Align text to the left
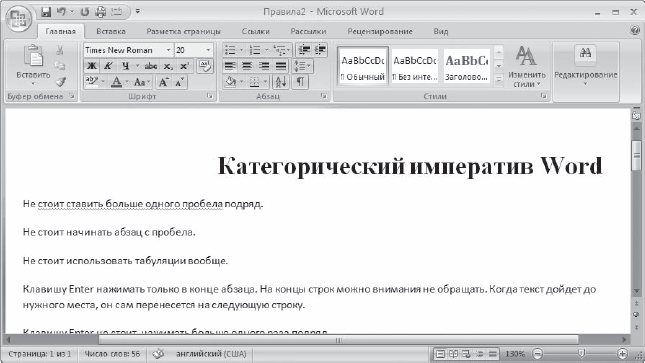The height and width of the screenshot is (363, 645). pyautogui.click(x=230, y=66)
